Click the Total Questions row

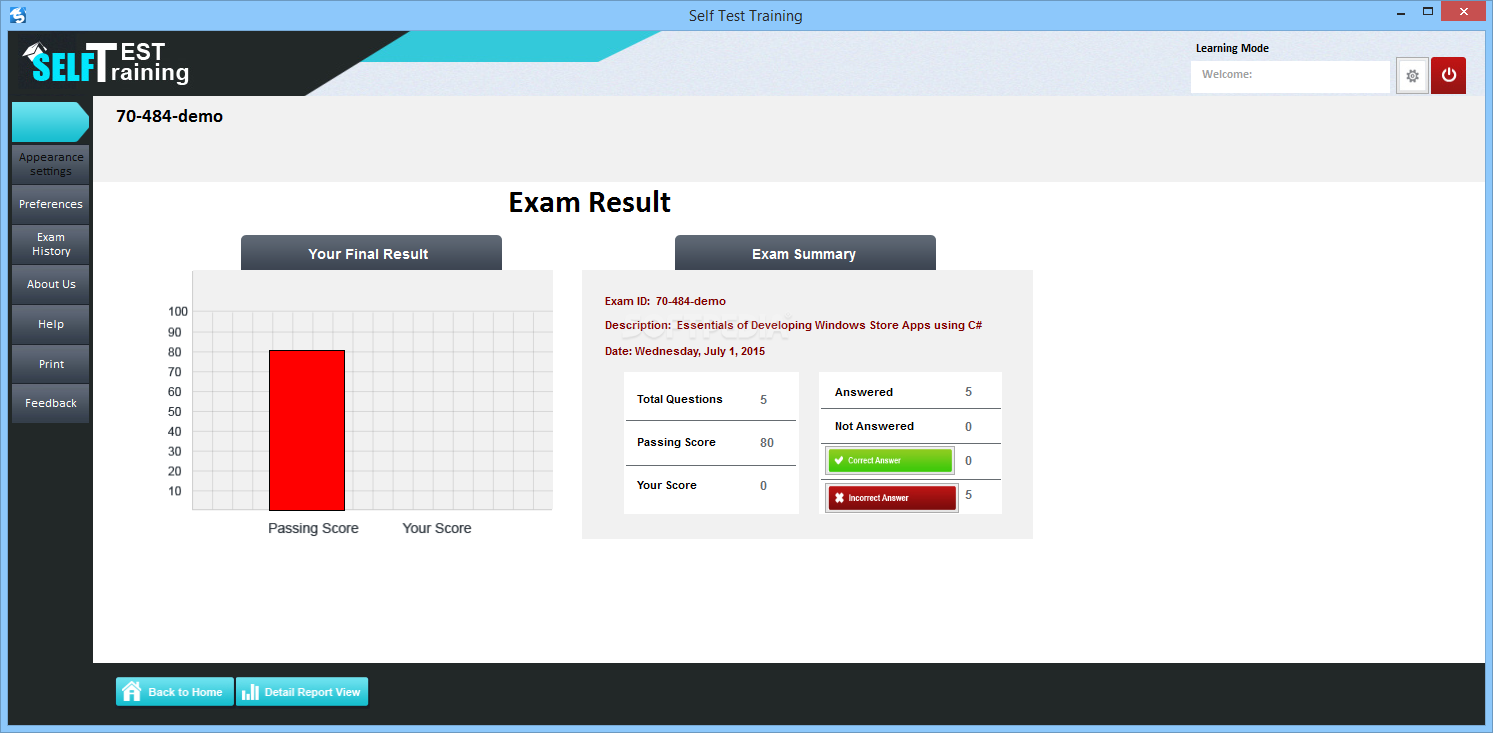pos(711,399)
